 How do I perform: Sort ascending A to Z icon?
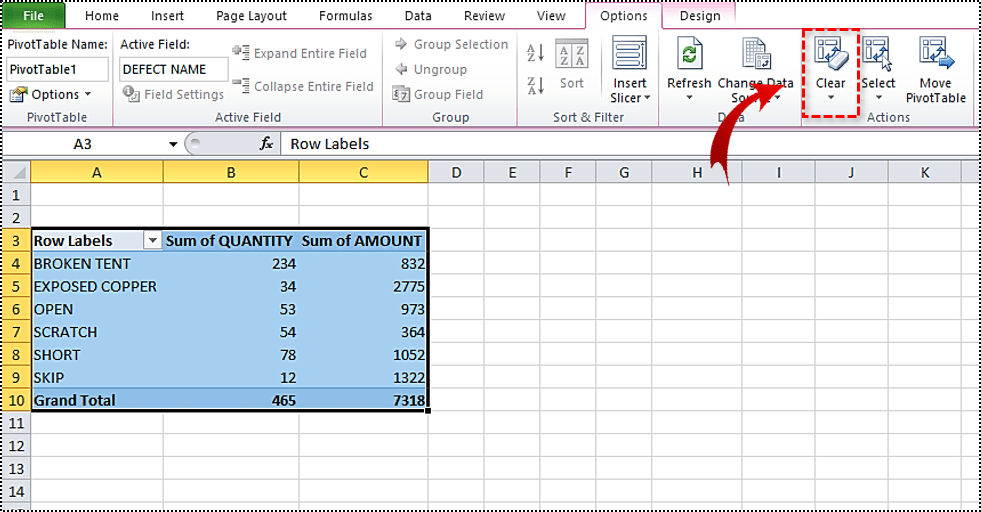(x=535, y=54)
